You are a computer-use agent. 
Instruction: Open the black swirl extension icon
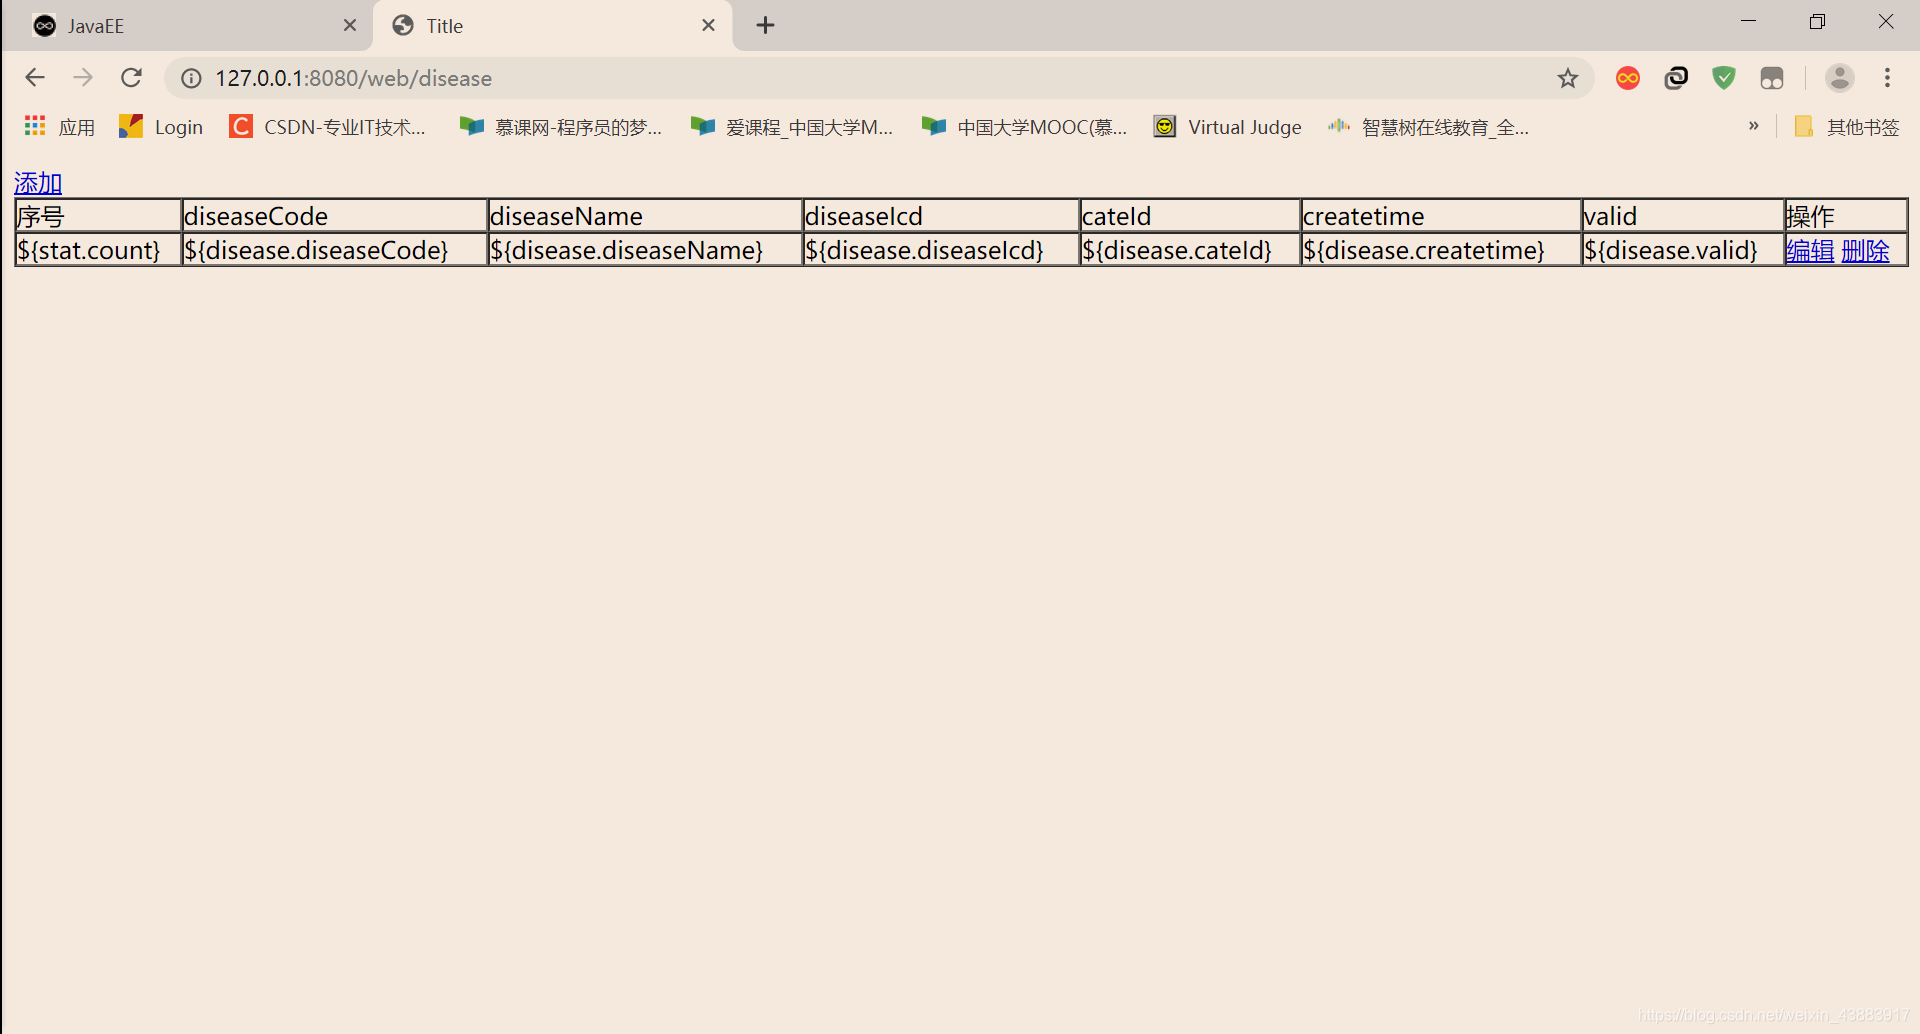point(1676,78)
